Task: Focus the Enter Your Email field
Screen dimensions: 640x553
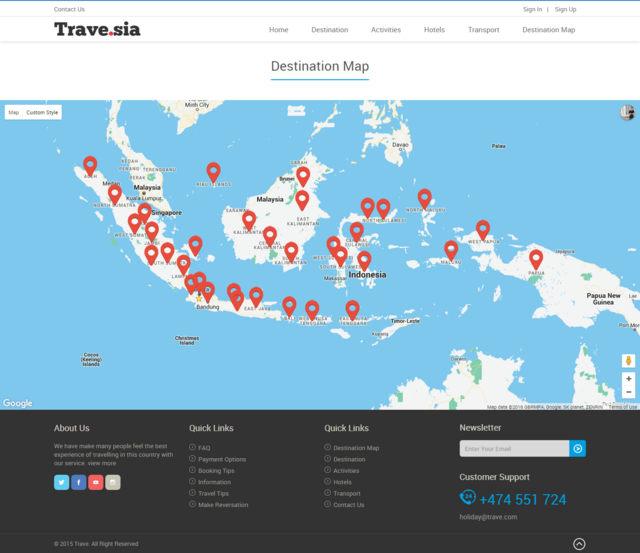Action: 514,449
